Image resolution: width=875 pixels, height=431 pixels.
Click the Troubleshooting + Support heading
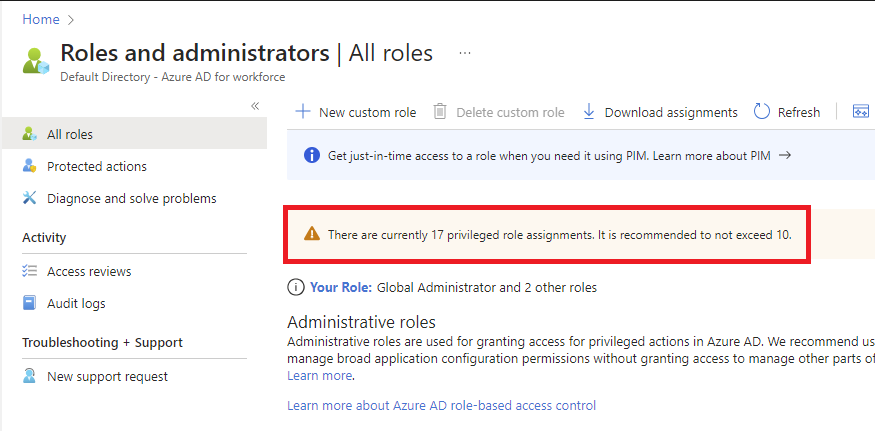[x=102, y=342]
